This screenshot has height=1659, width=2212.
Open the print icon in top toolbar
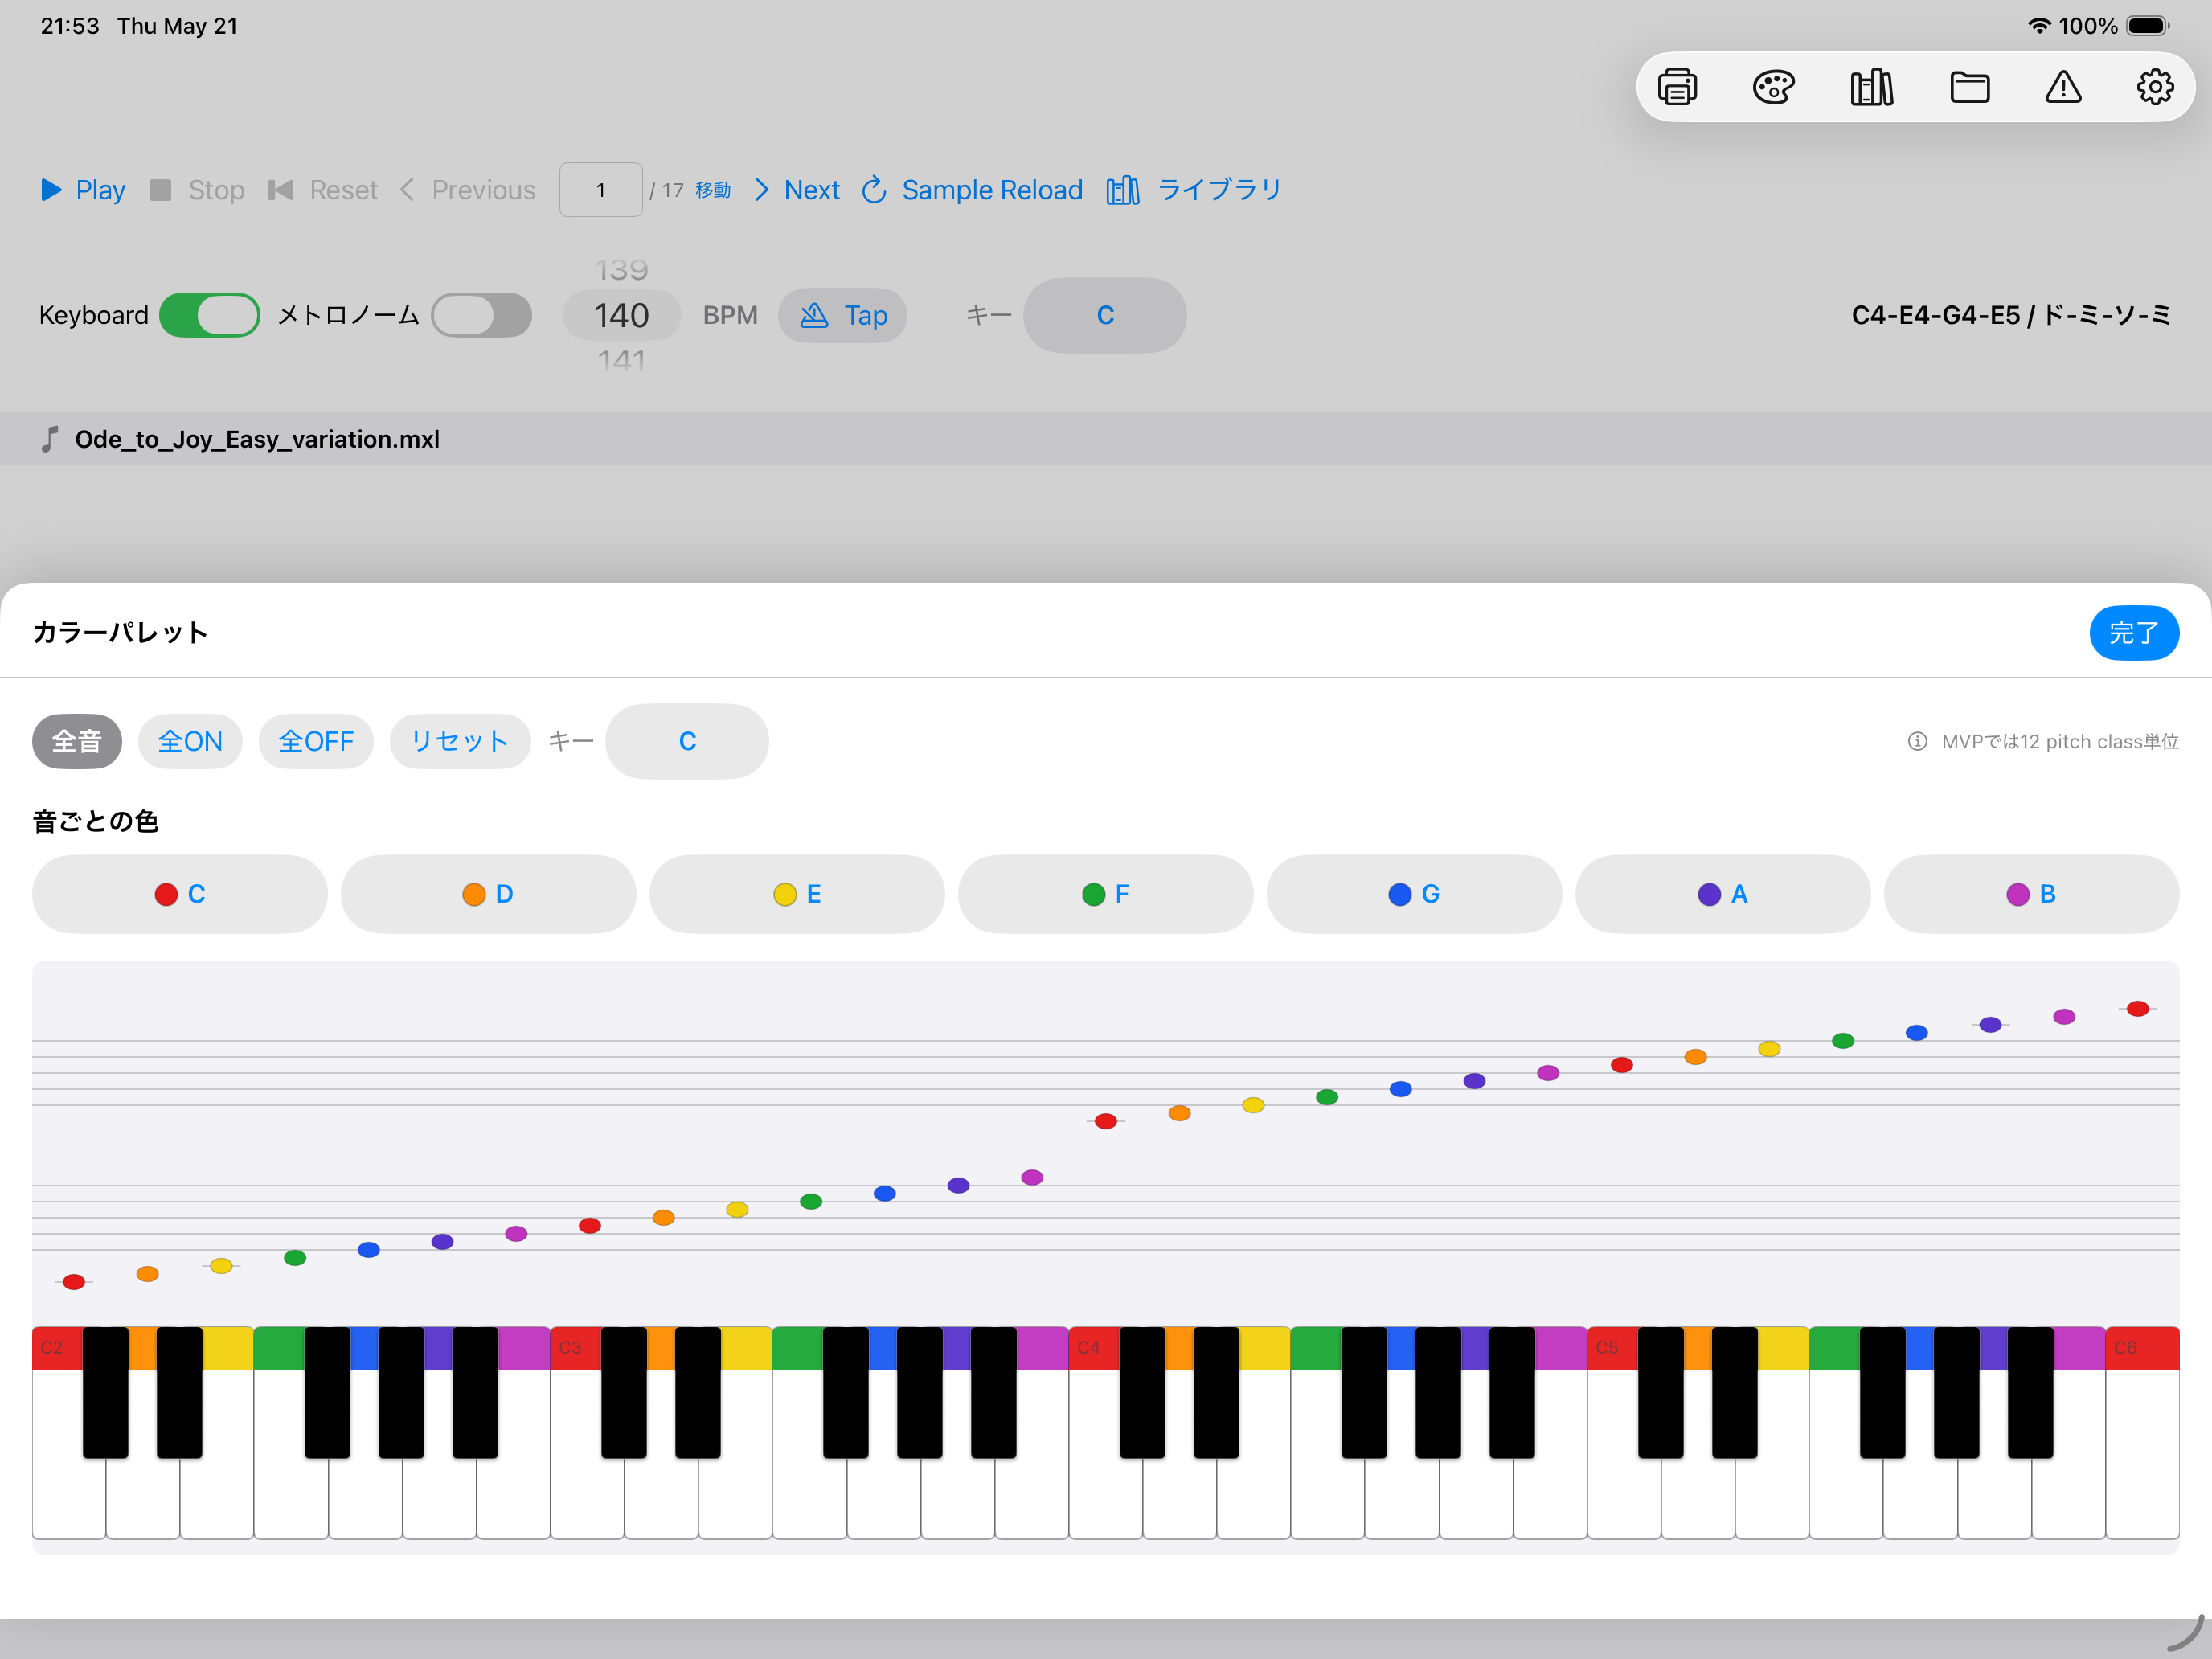1677,87
